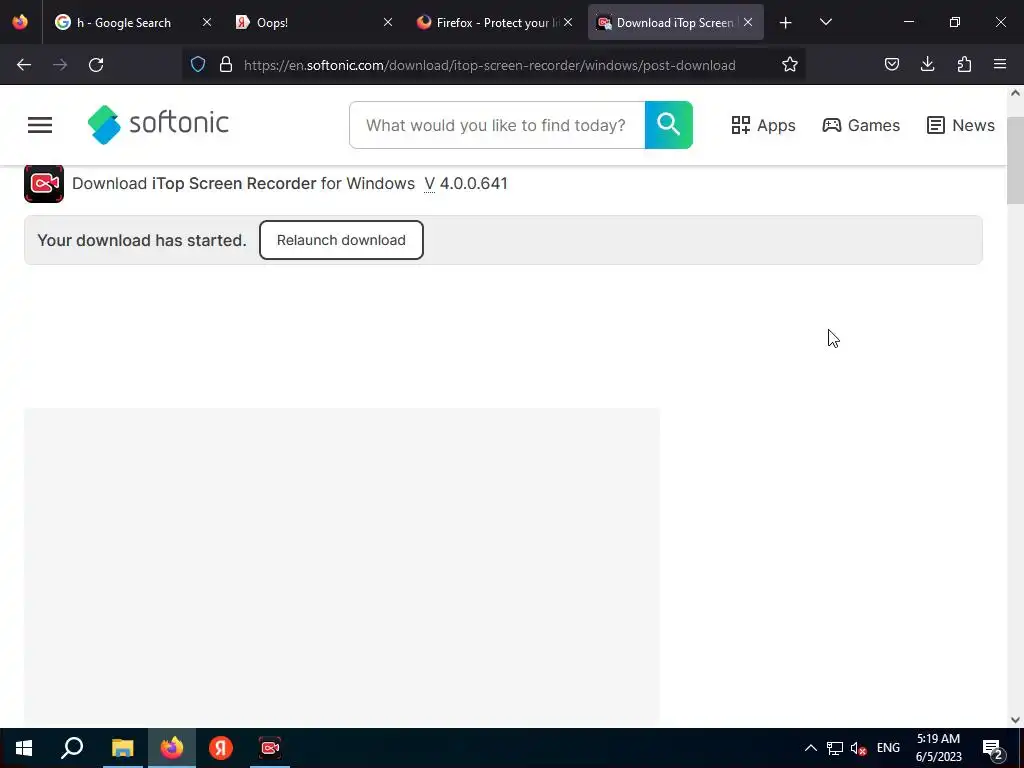Open network status tray icon
Screen dimensions: 1024x768
click(x=835, y=748)
